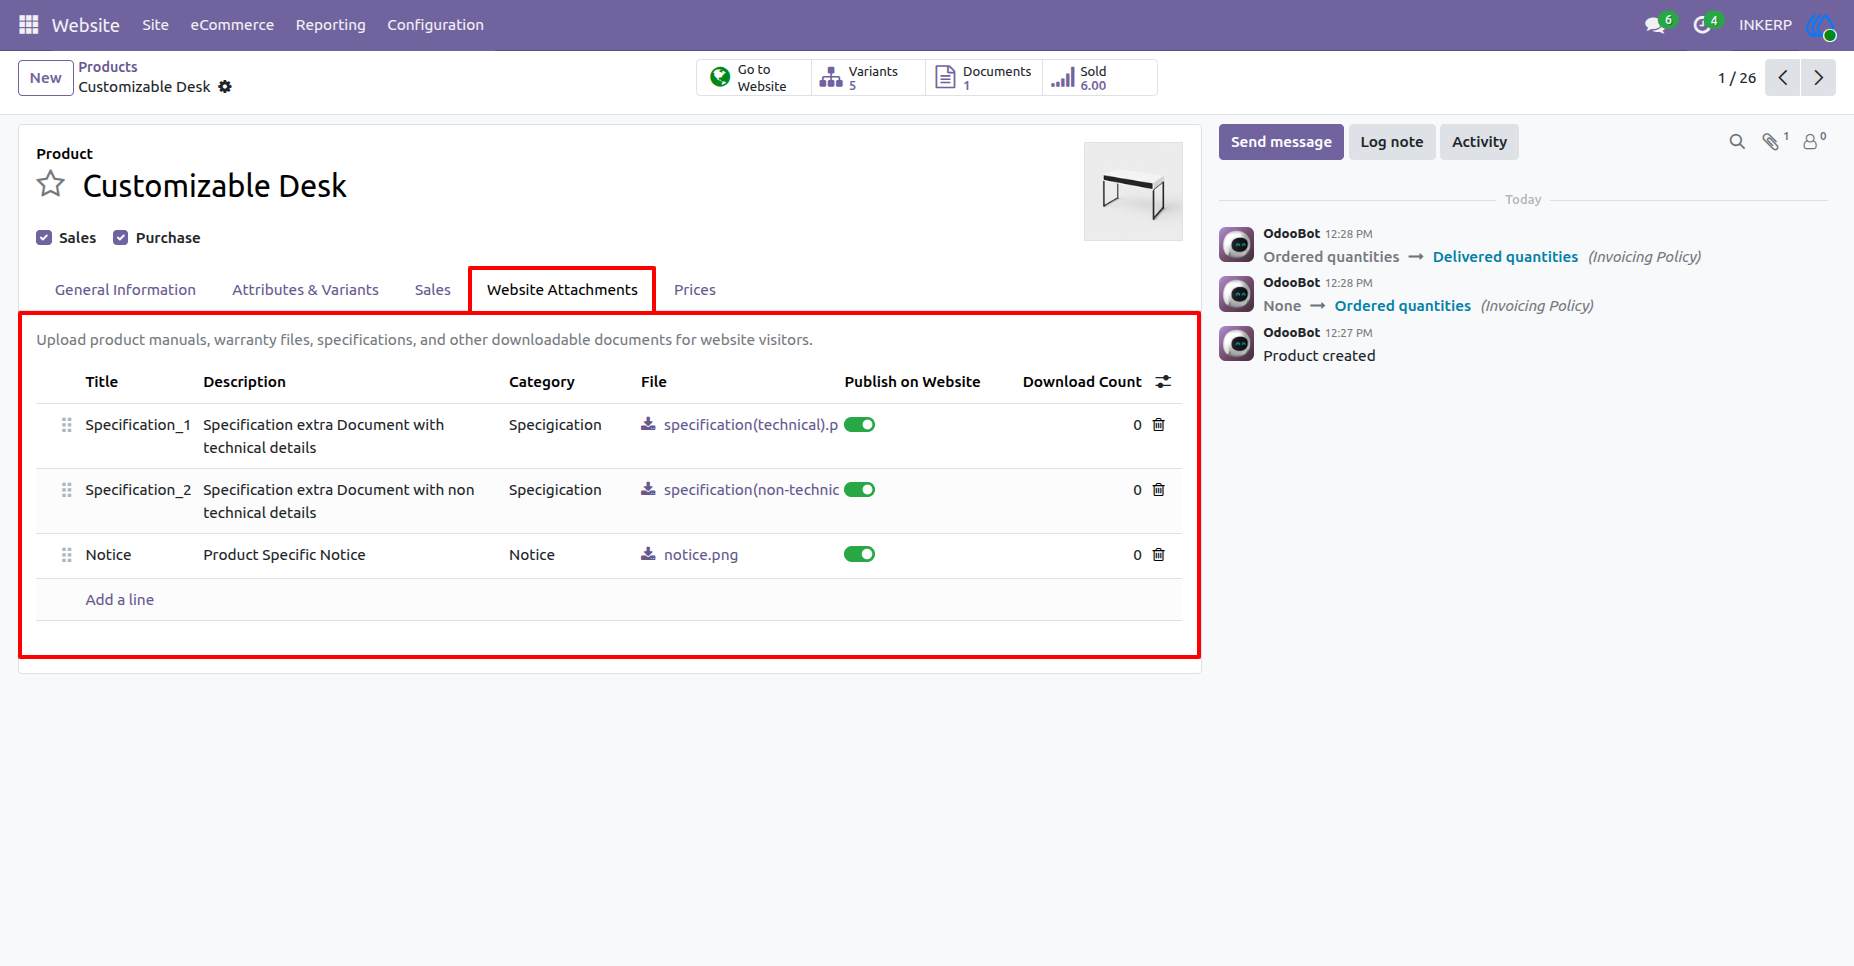Screen dimensions: 1854x966
Task: Click Log note button
Action: 1392,142
